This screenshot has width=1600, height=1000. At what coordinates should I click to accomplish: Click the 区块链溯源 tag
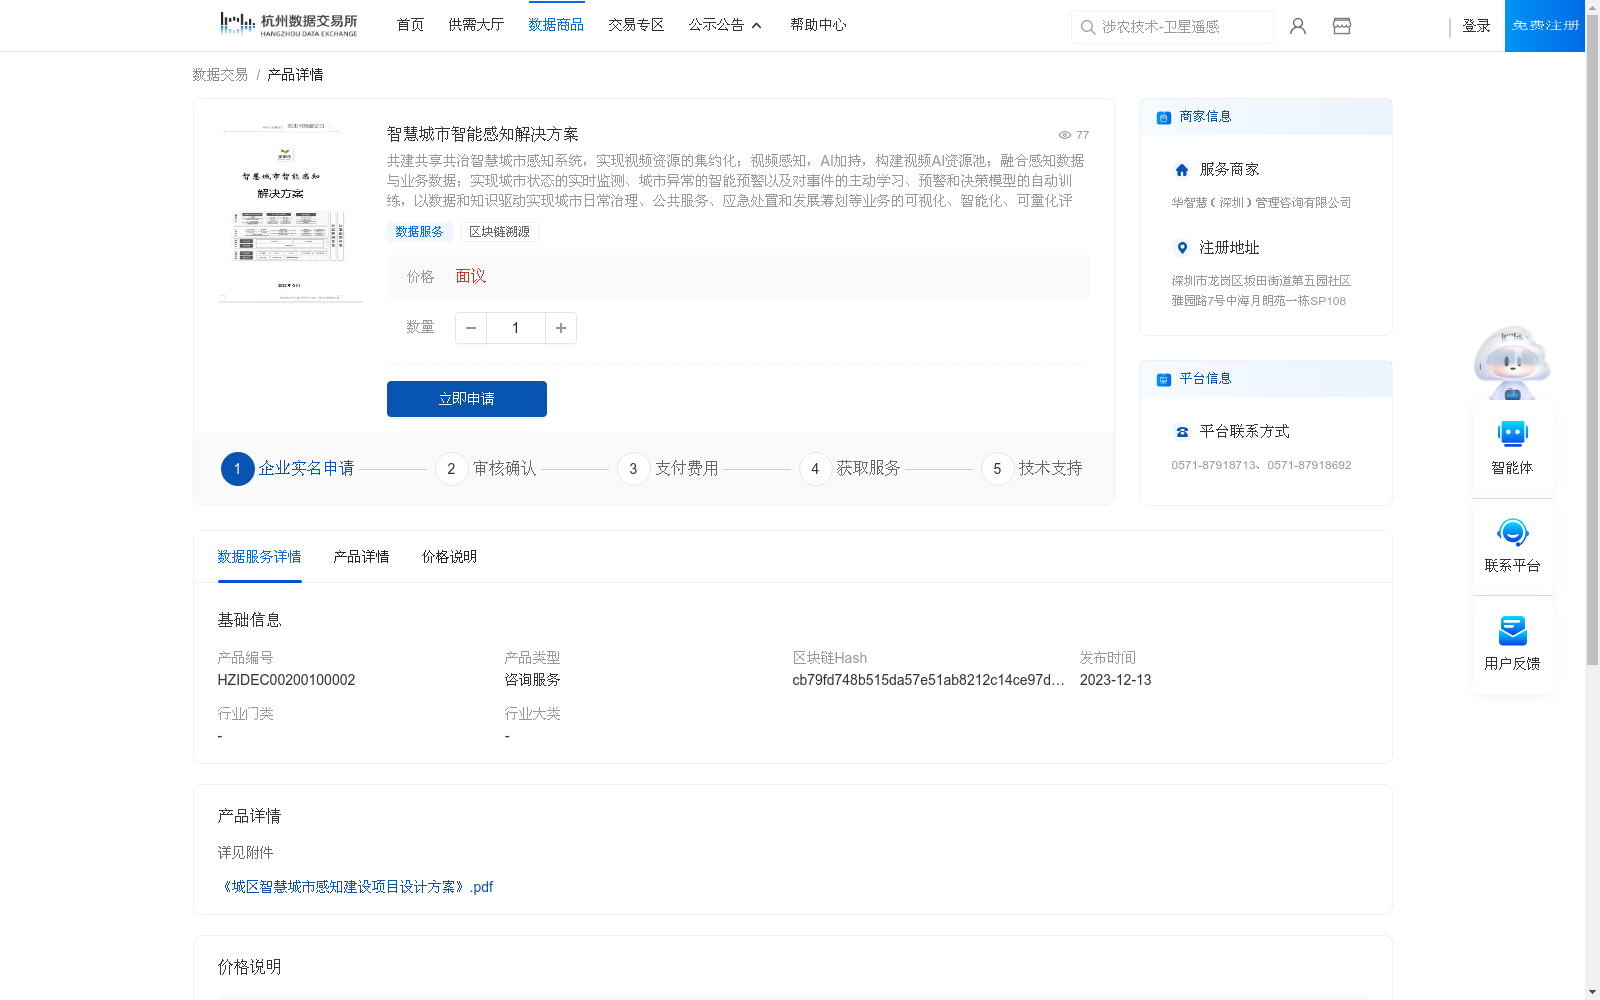[x=499, y=232]
